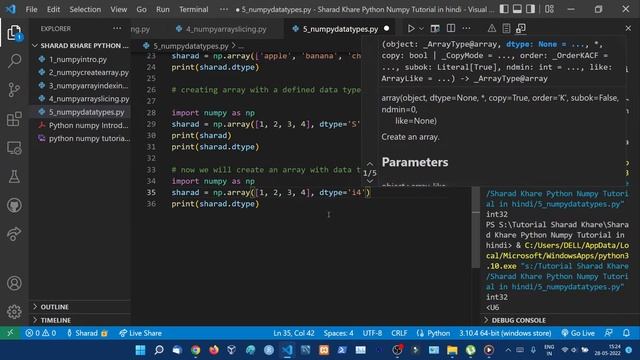Viewport: 640px width, 360px height.
Task: Open Google Chrome from taskbar
Action: 196,350
